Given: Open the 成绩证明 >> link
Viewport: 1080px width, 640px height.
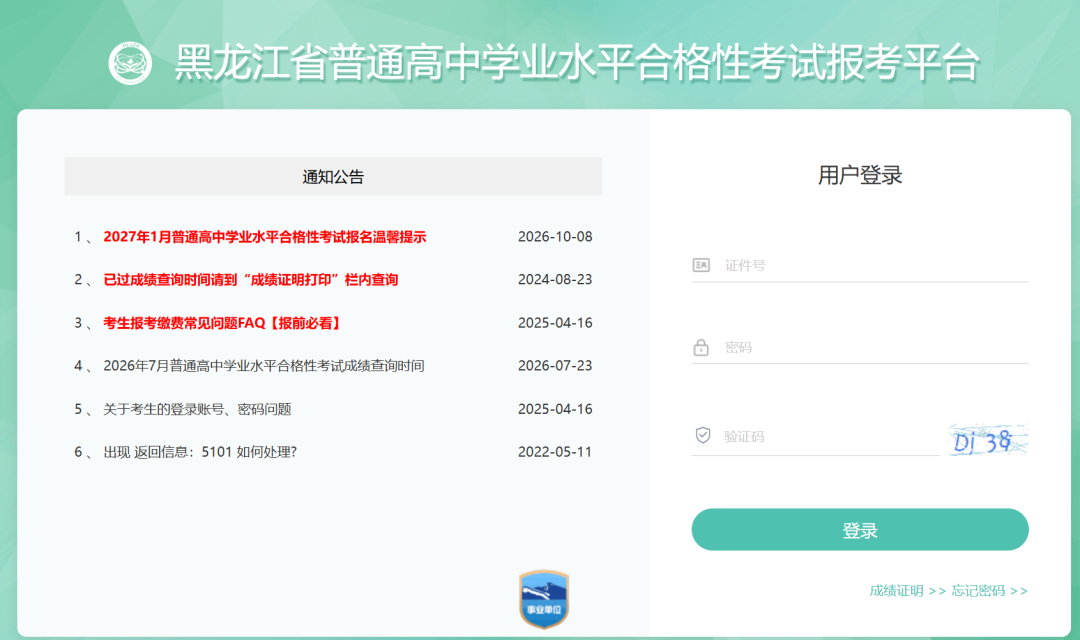Looking at the screenshot, I should click(x=907, y=591).
